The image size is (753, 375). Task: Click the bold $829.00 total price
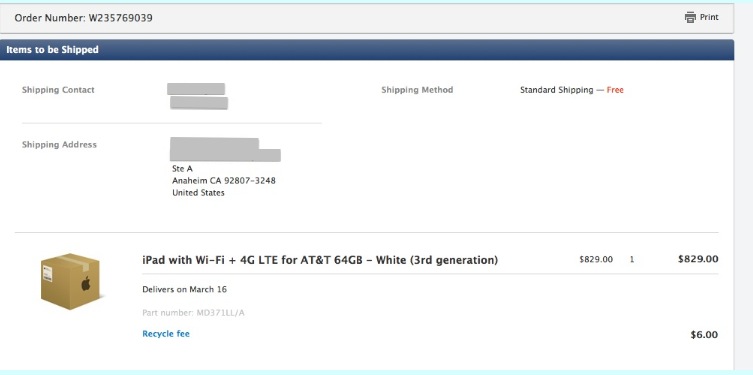click(698, 259)
